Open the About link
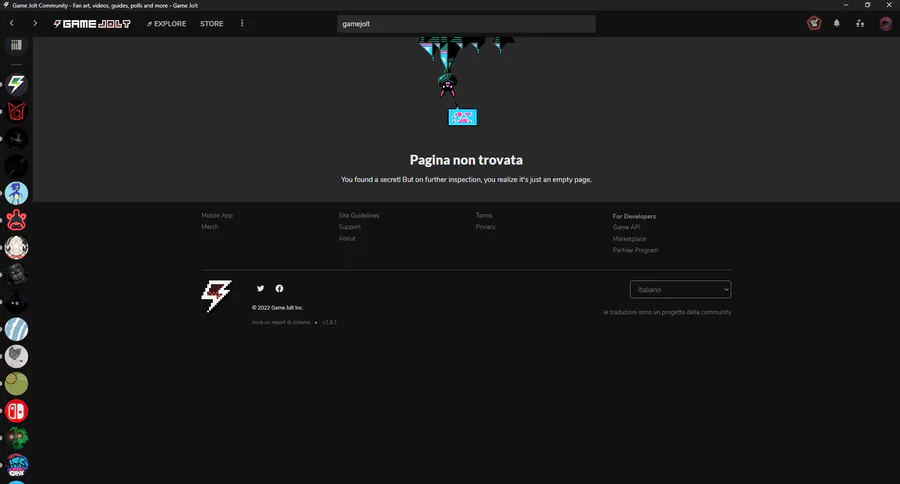 point(347,238)
